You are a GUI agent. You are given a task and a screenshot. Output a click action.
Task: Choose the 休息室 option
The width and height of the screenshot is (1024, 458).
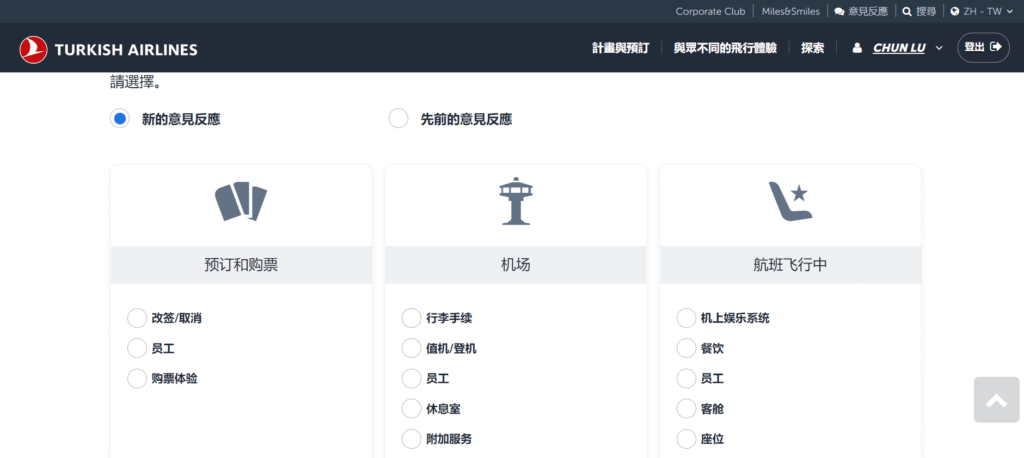tap(411, 409)
